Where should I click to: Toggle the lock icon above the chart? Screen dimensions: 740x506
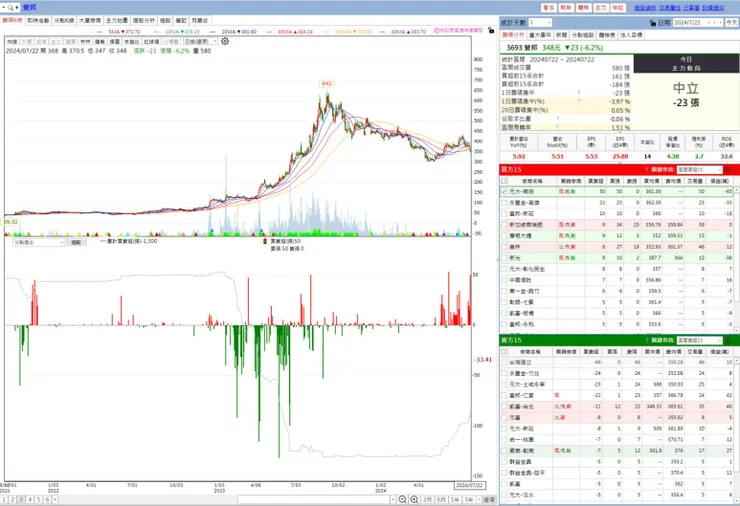491,30
